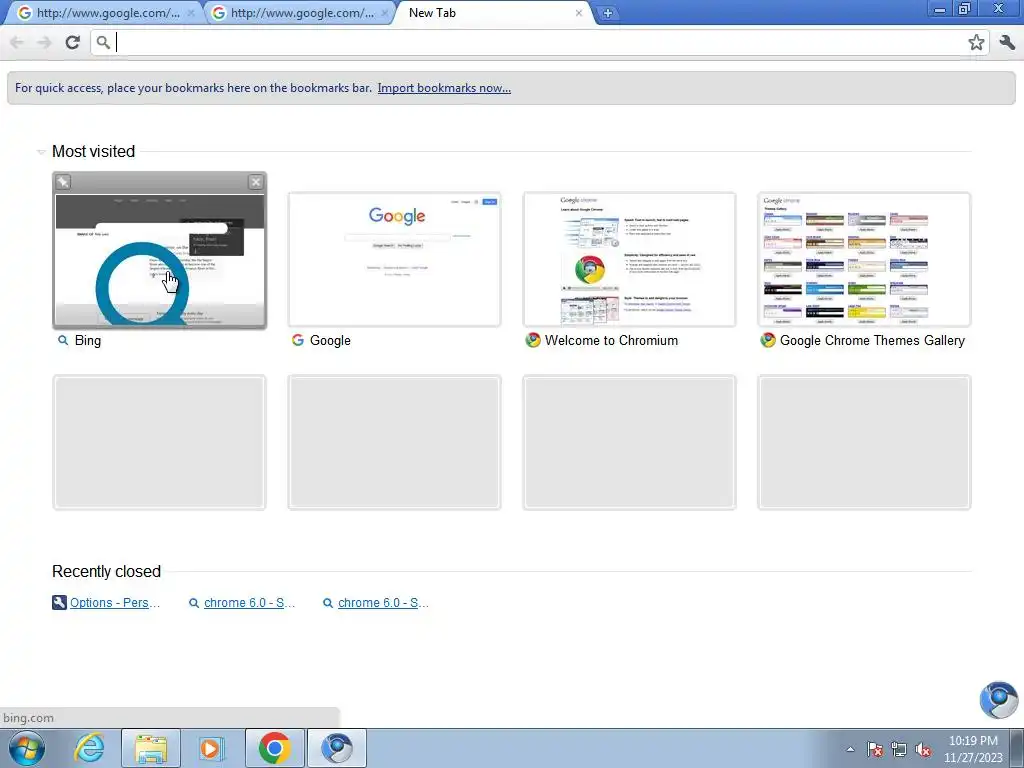Click the muted volume tray icon

[x=923, y=749]
